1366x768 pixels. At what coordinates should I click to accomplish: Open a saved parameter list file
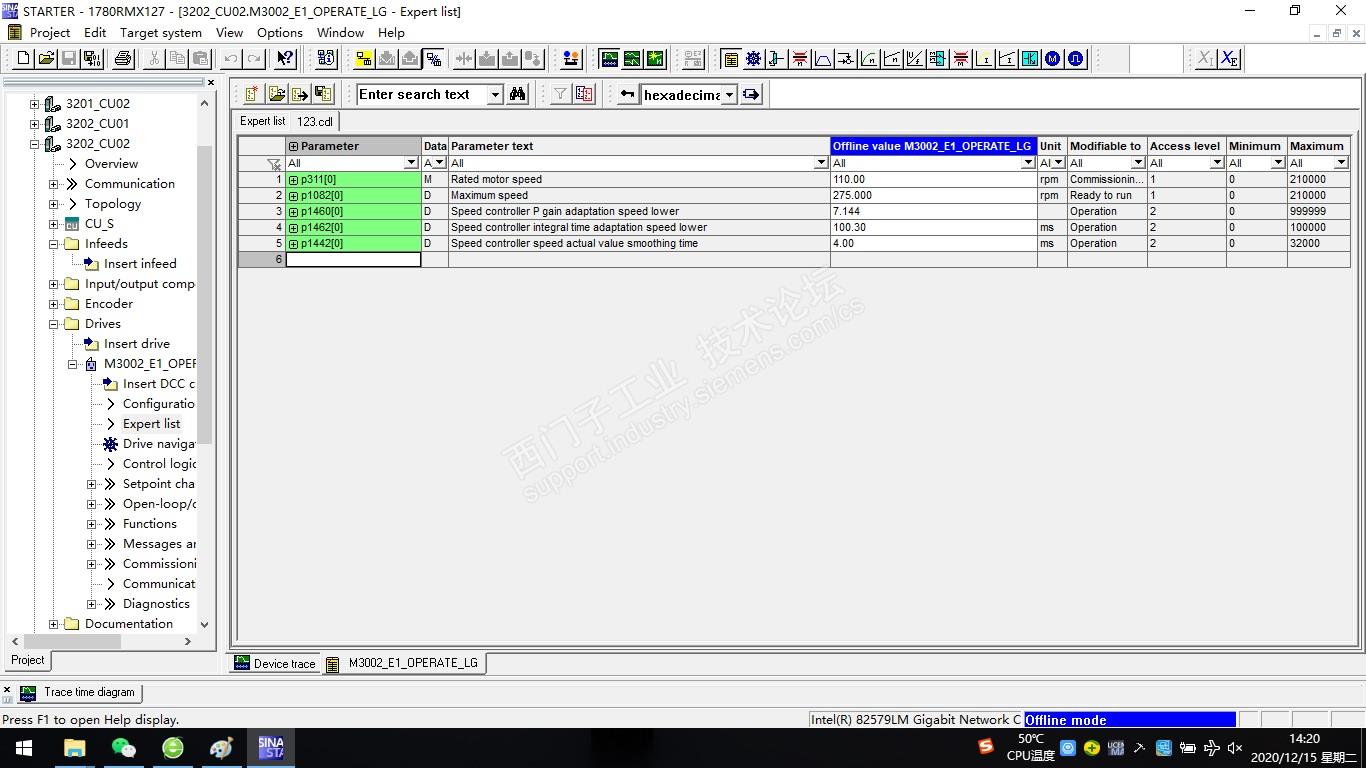[x=276, y=94]
